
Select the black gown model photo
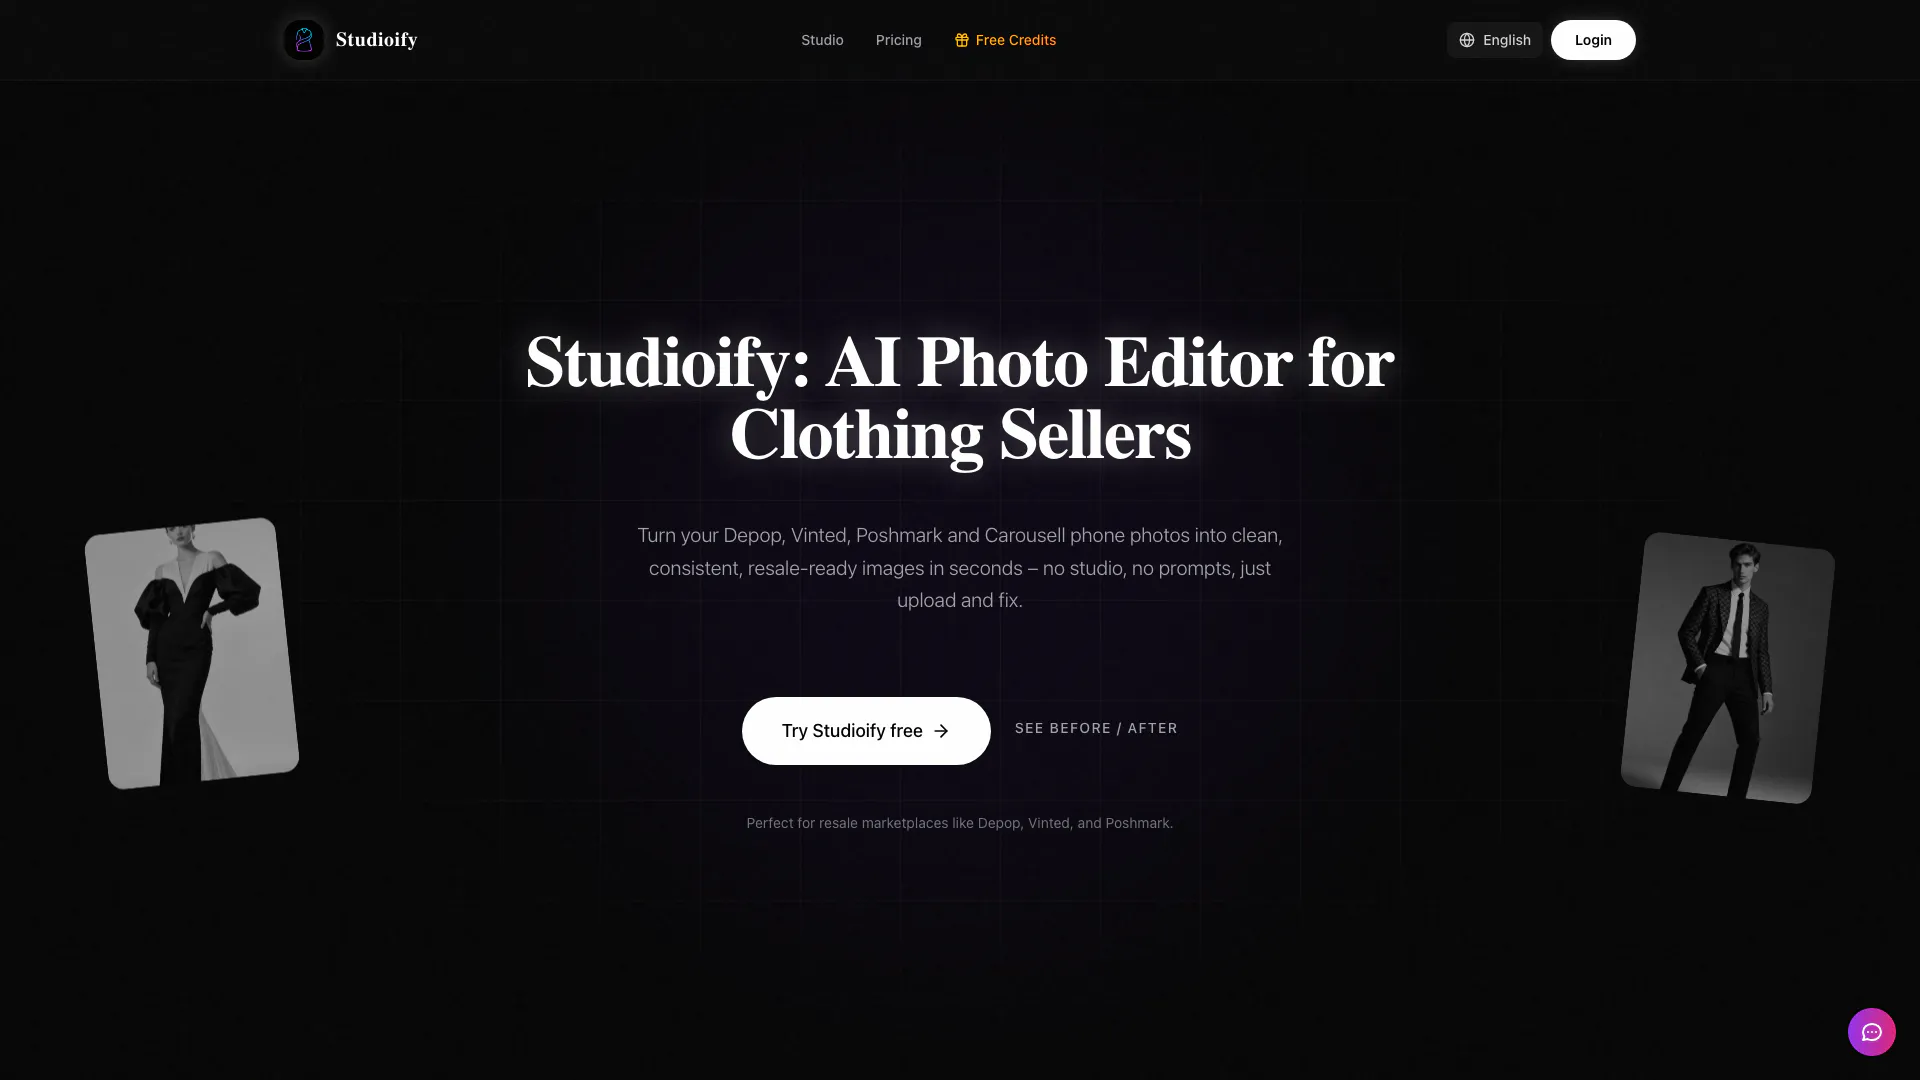click(x=192, y=653)
